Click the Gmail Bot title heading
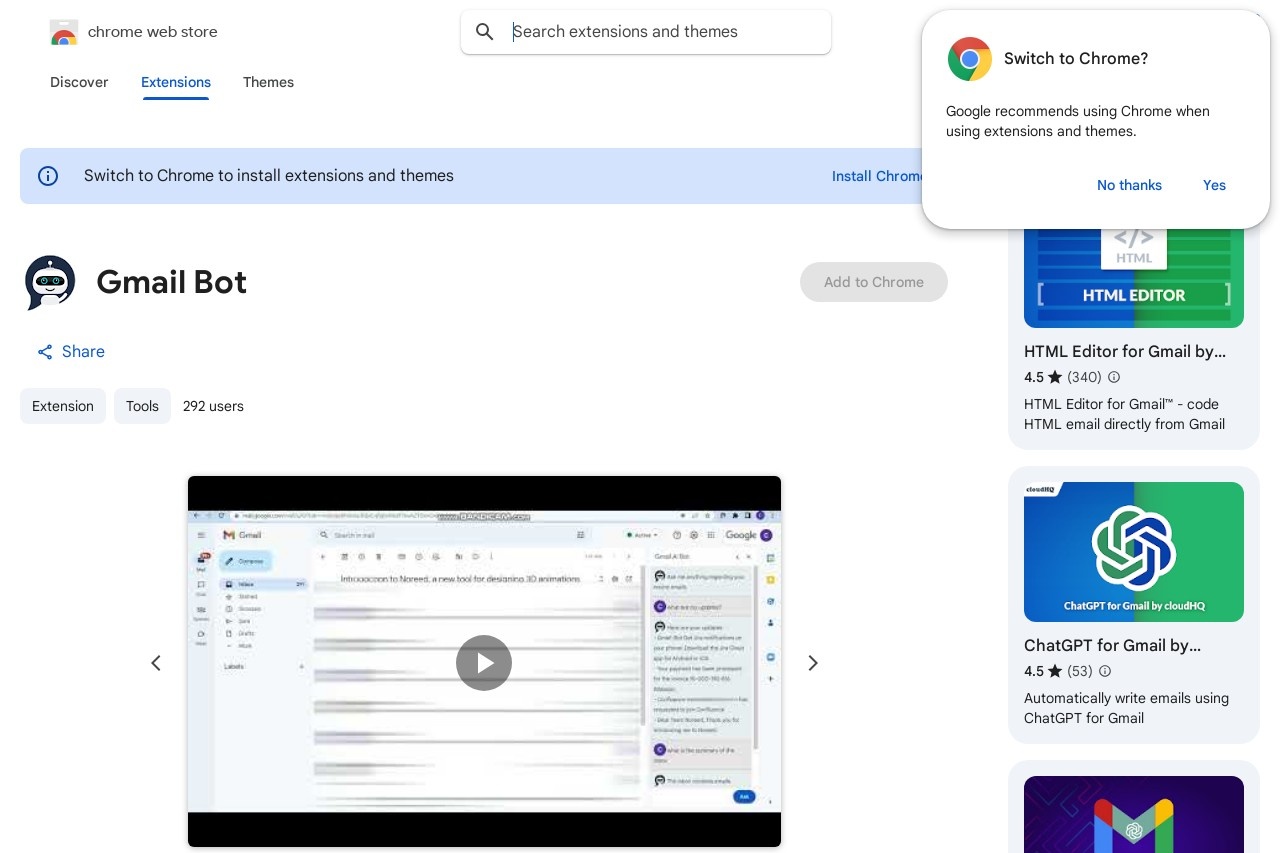Screen dimensions: 1280x853 coord(171,282)
